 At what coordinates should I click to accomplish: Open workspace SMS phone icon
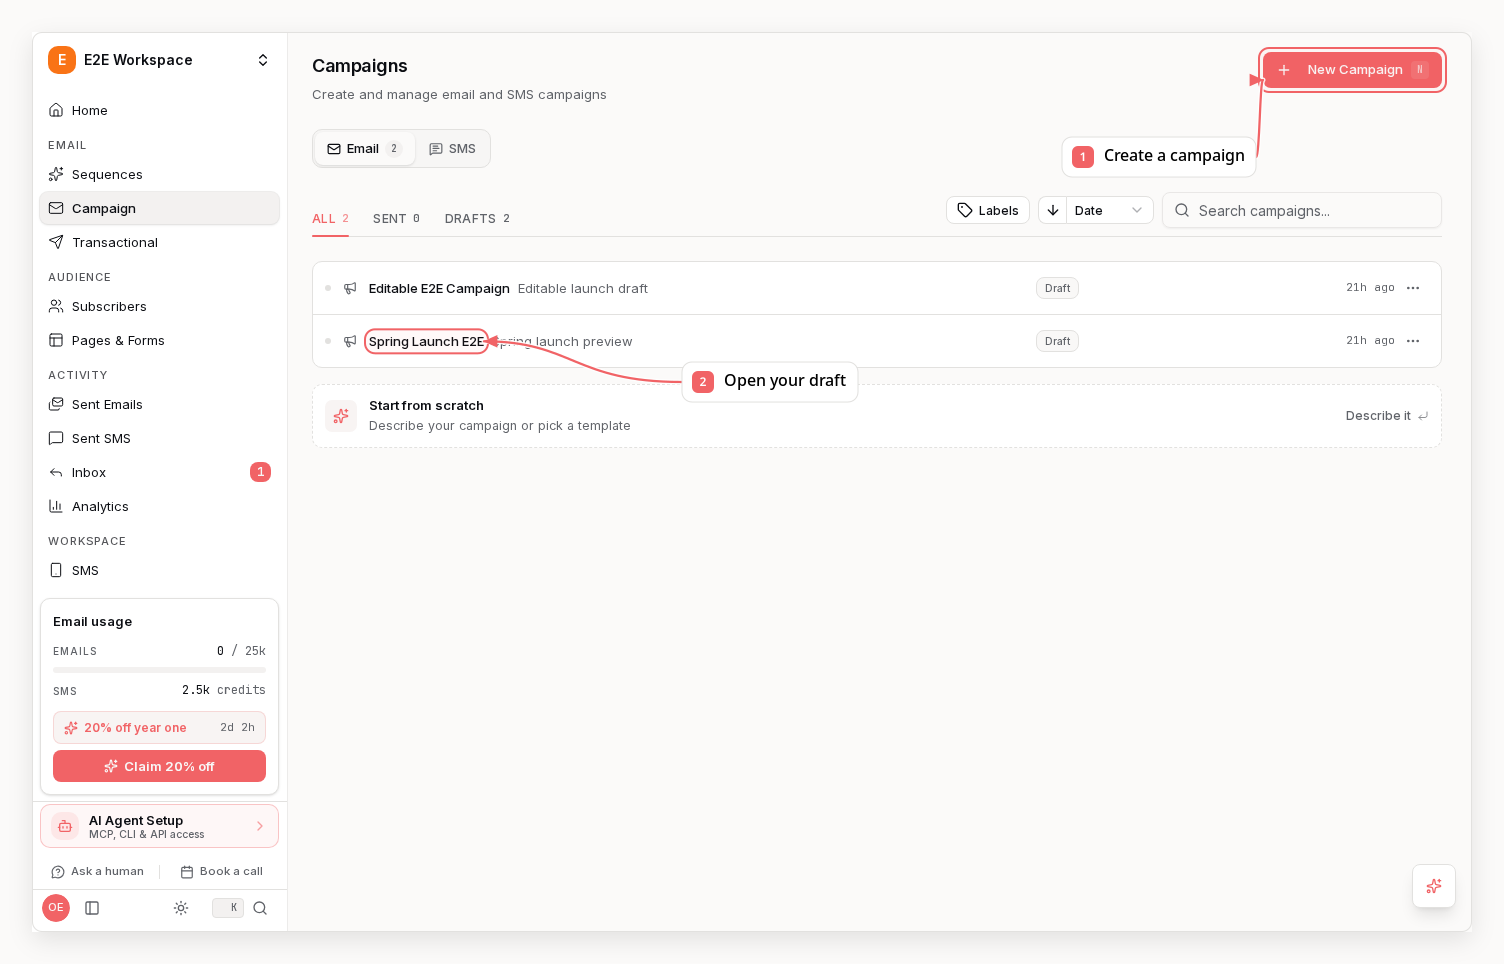[x=56, y=570]
